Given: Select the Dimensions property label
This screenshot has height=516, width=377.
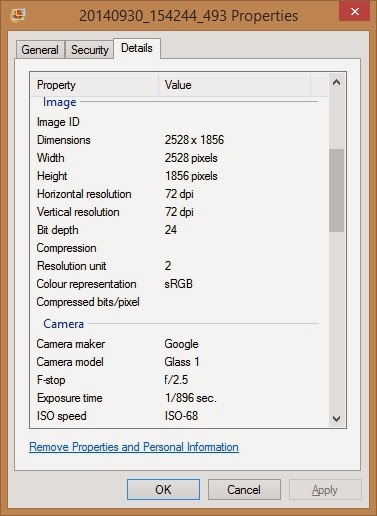Looking at the screenshot, I should (x=64, y=140).
